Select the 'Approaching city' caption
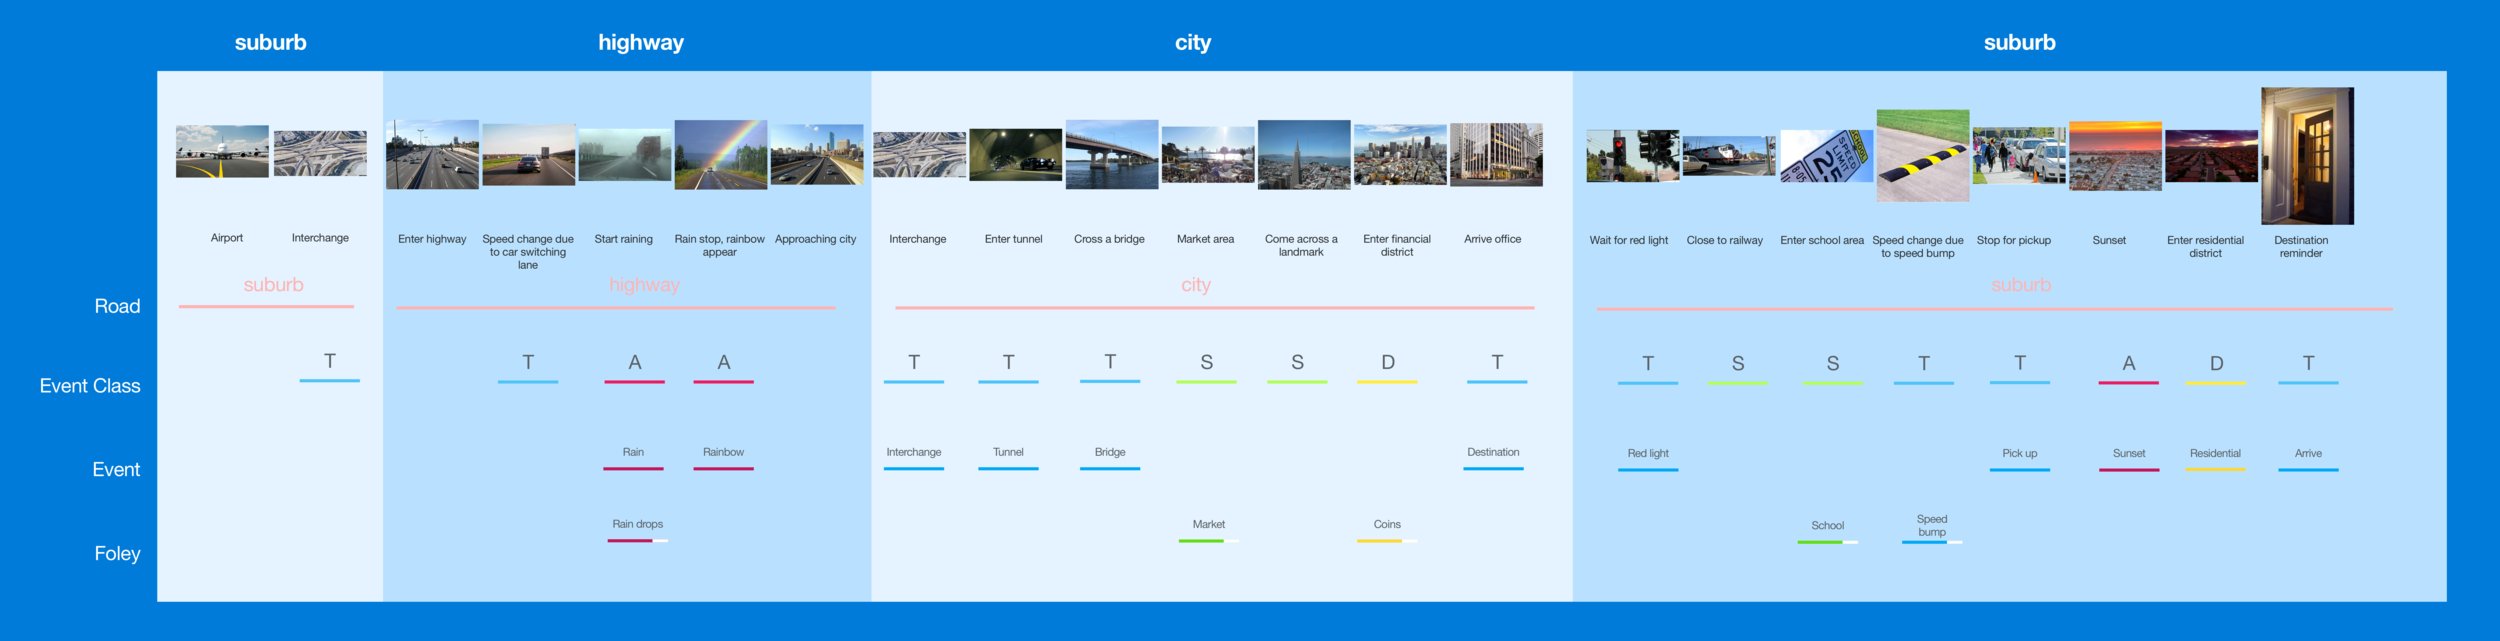The width and height of the screenshot is (2500, 641). [815, 239]
